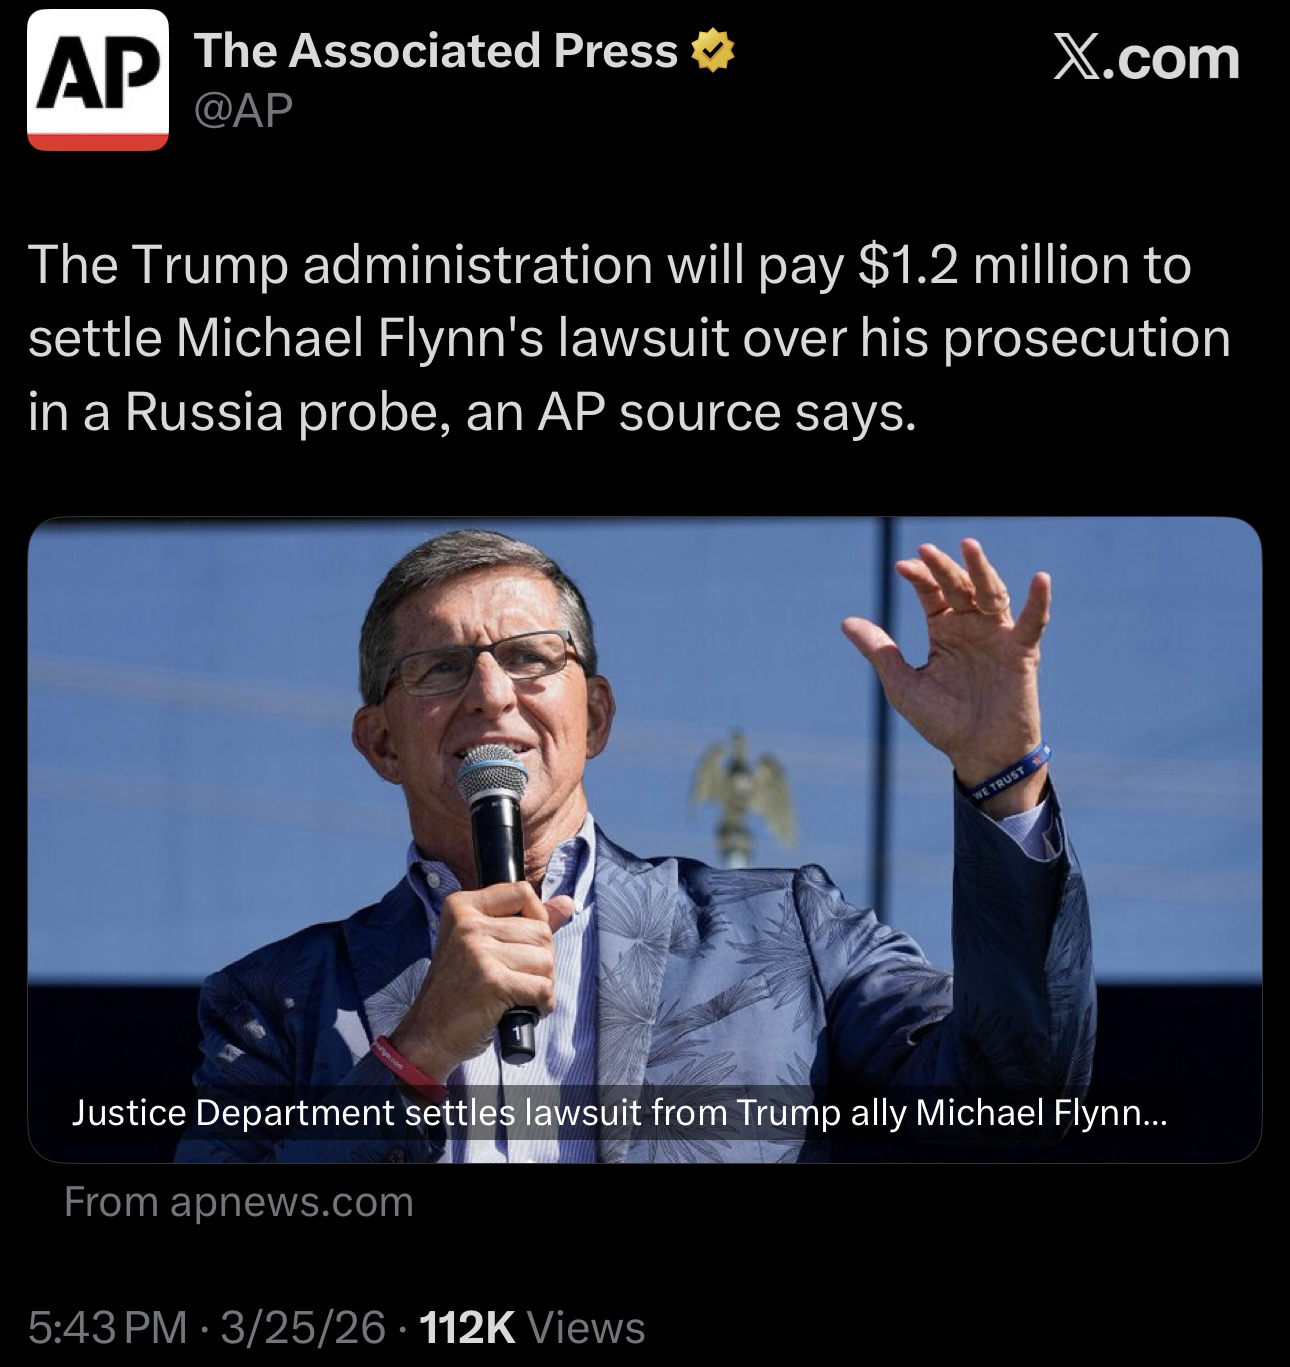Image resolution: width=1290 pixels, height=1367 pixels.
Task: View the 112K Views analytics
Action: click(x=533, y=1328)
